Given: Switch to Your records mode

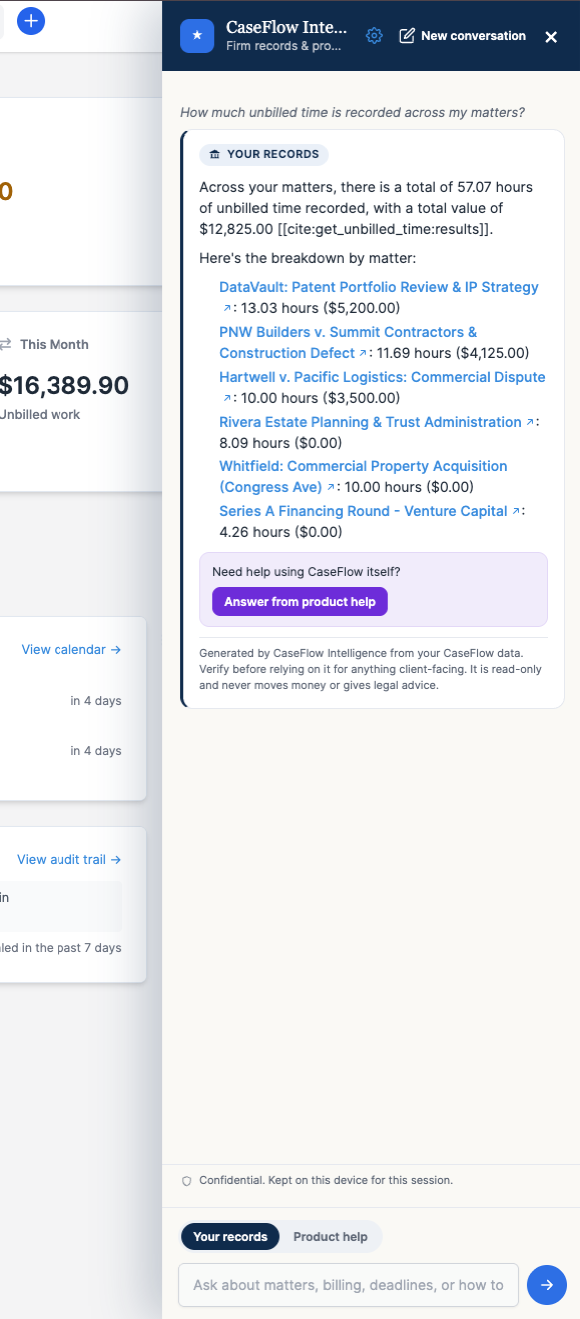Looking at the screenshot, I should pyautogui.click(x=230, y=1237).
